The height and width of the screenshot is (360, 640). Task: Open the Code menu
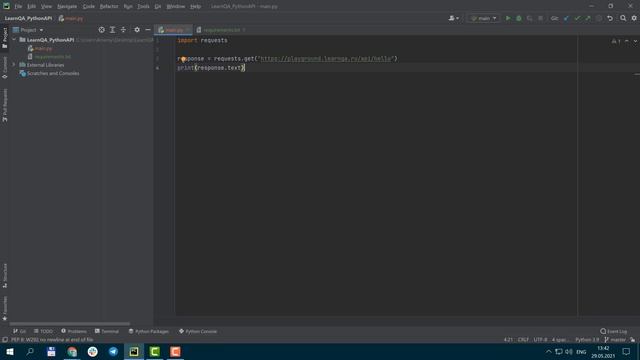(x=89, y=6)
